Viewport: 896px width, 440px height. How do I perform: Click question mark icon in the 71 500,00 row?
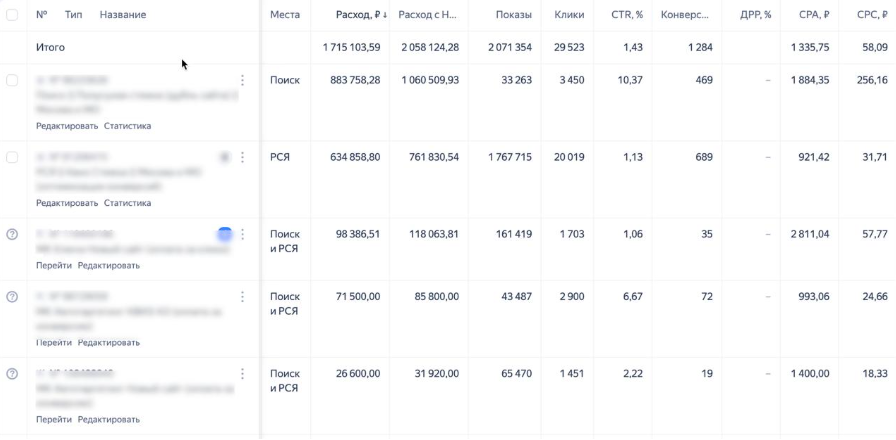pos(12,297)
